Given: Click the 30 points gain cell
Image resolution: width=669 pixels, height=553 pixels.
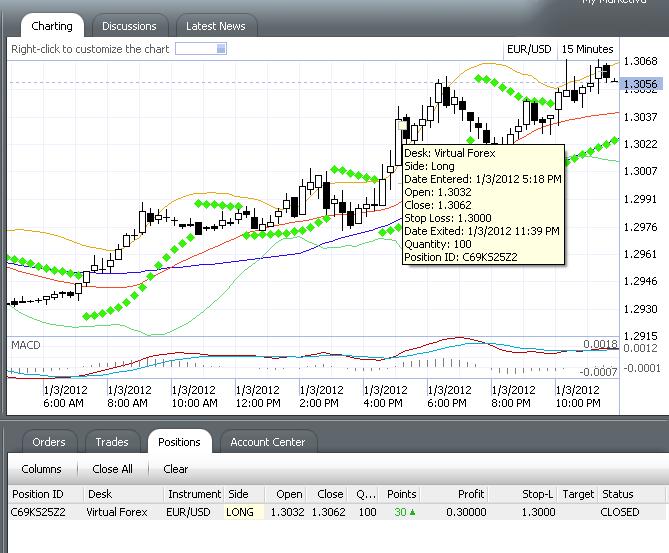Looking at the screenshot, I should pyautogui.click(x=404, y=512).
